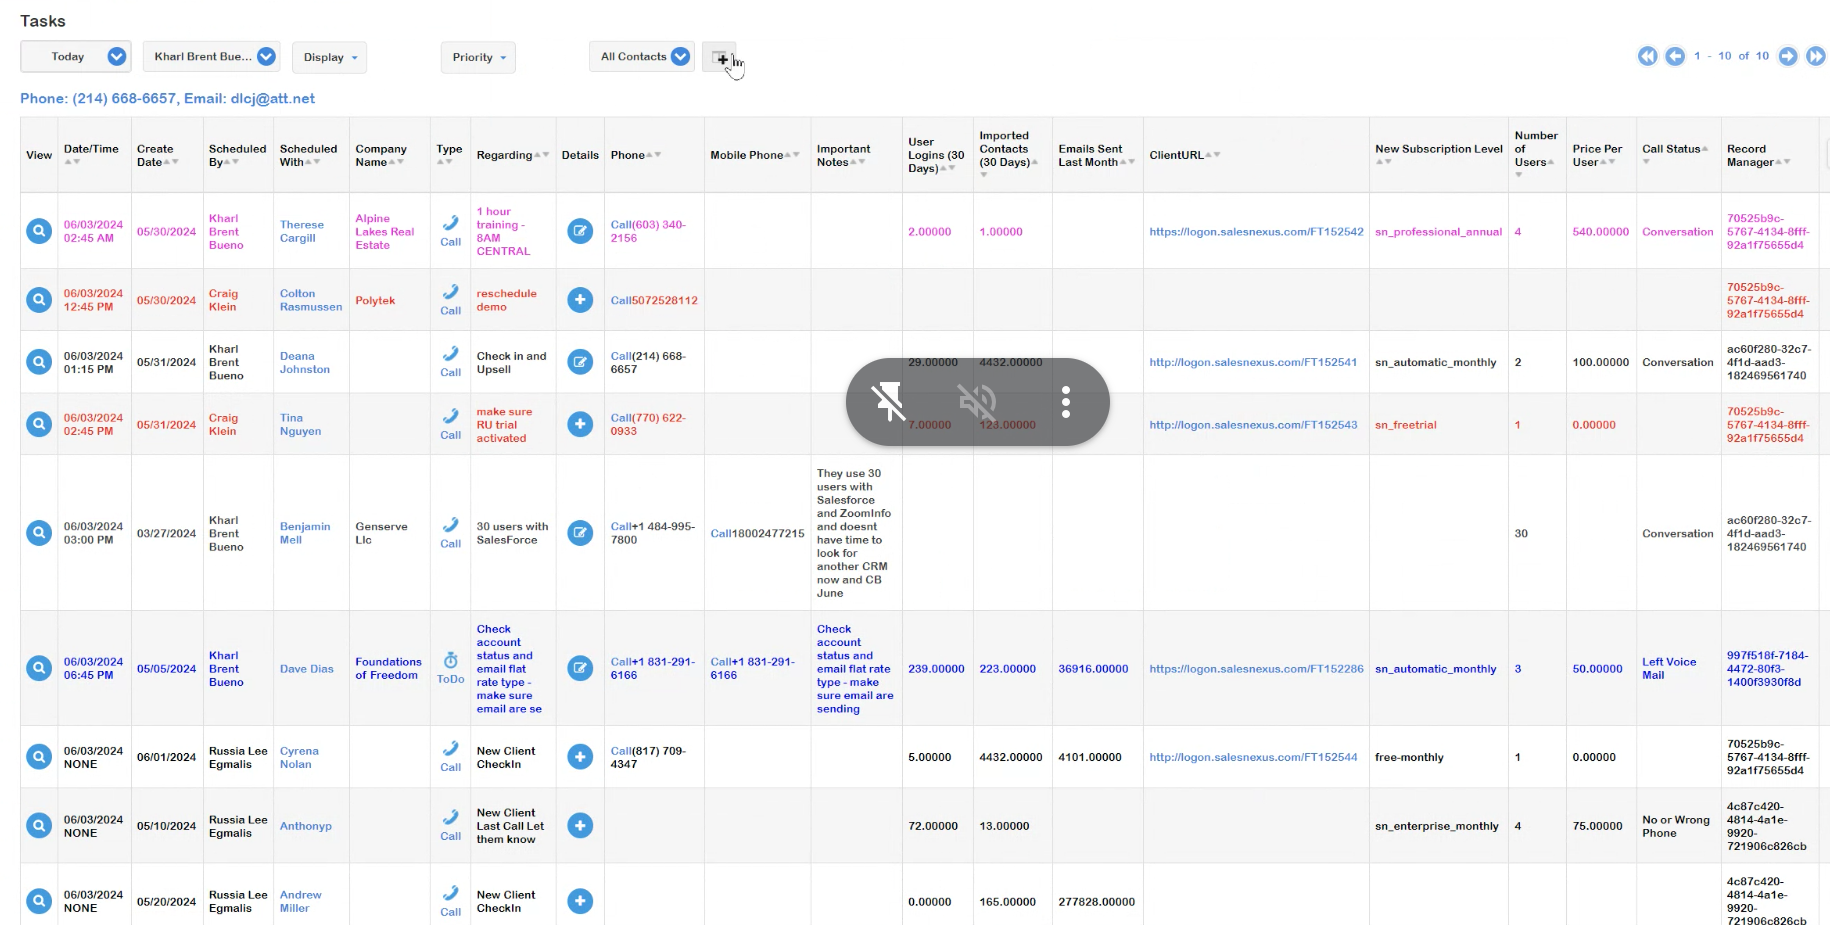Open the Today date dropdown
This screenshot has height=925, width=1830.
(x=76, y=57)
